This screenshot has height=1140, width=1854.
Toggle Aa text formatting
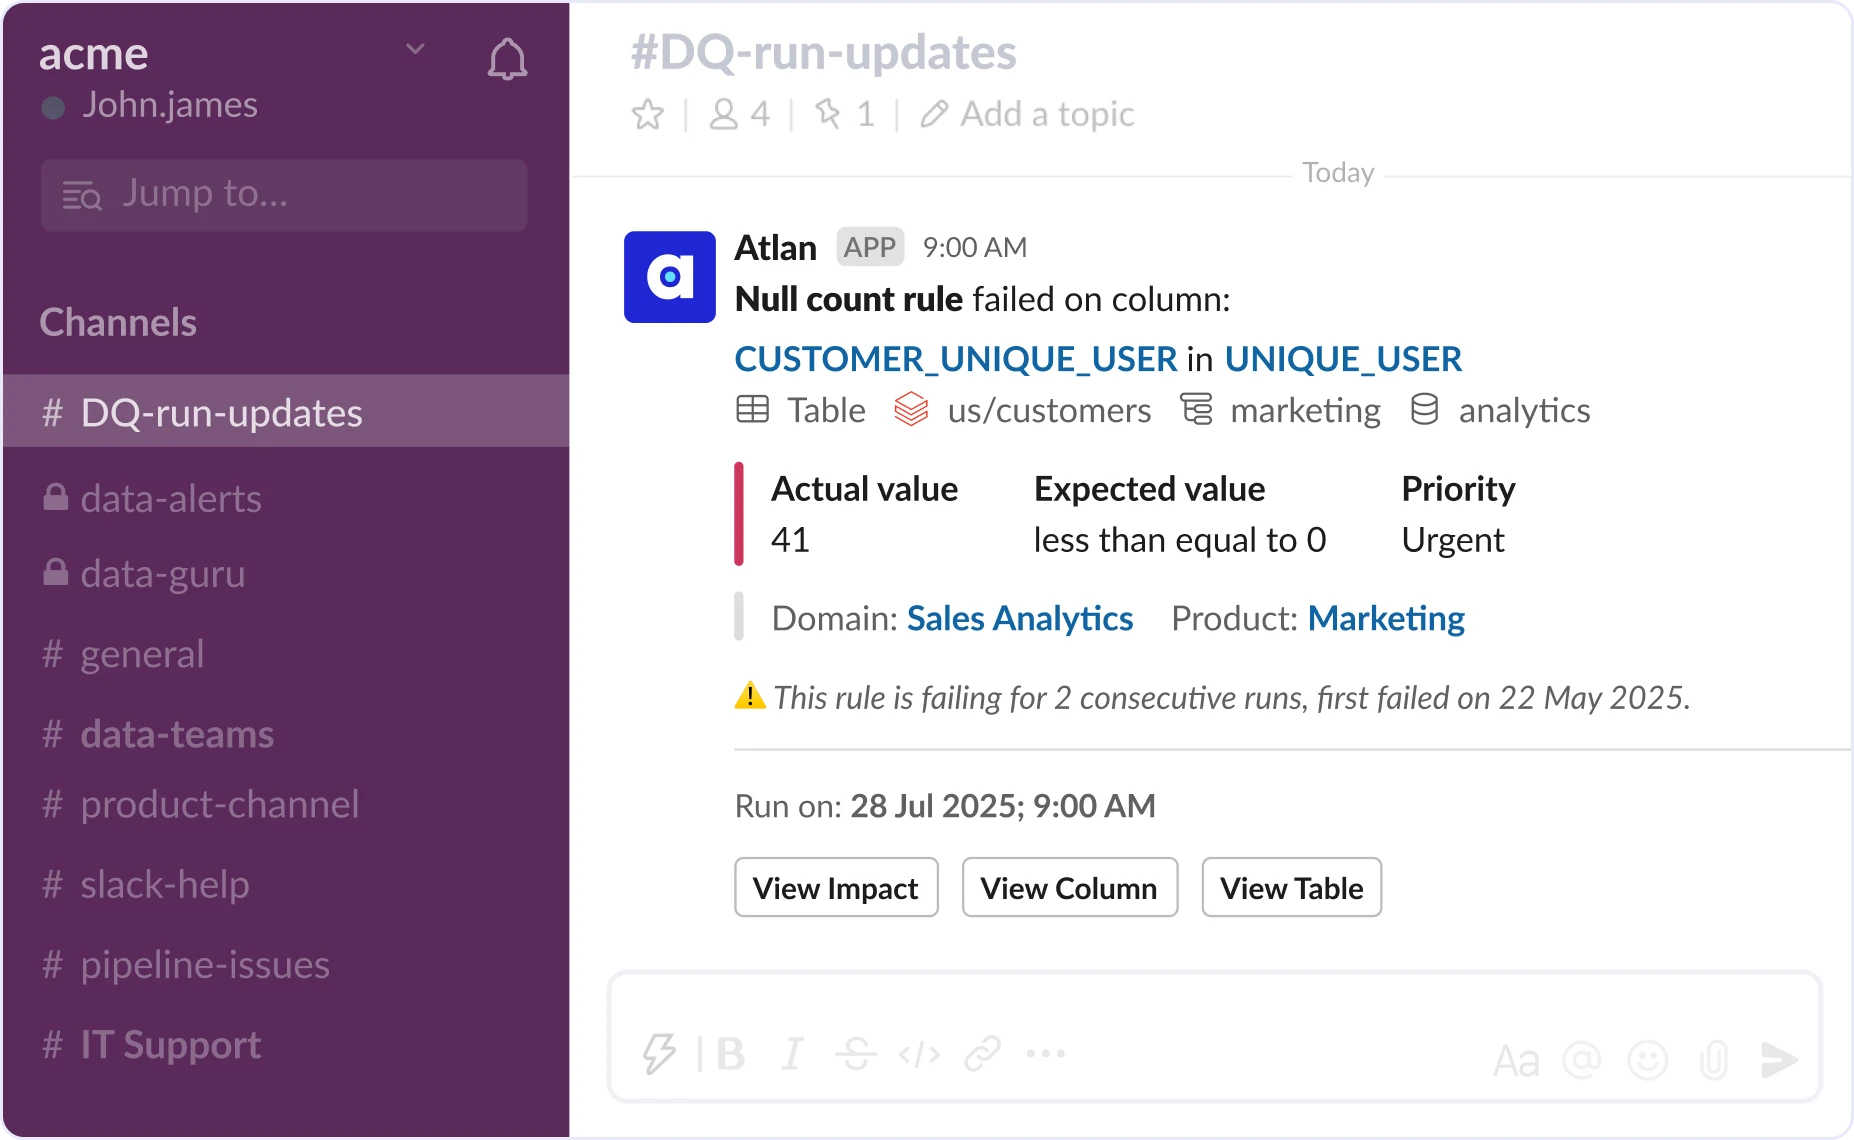1516,1061
